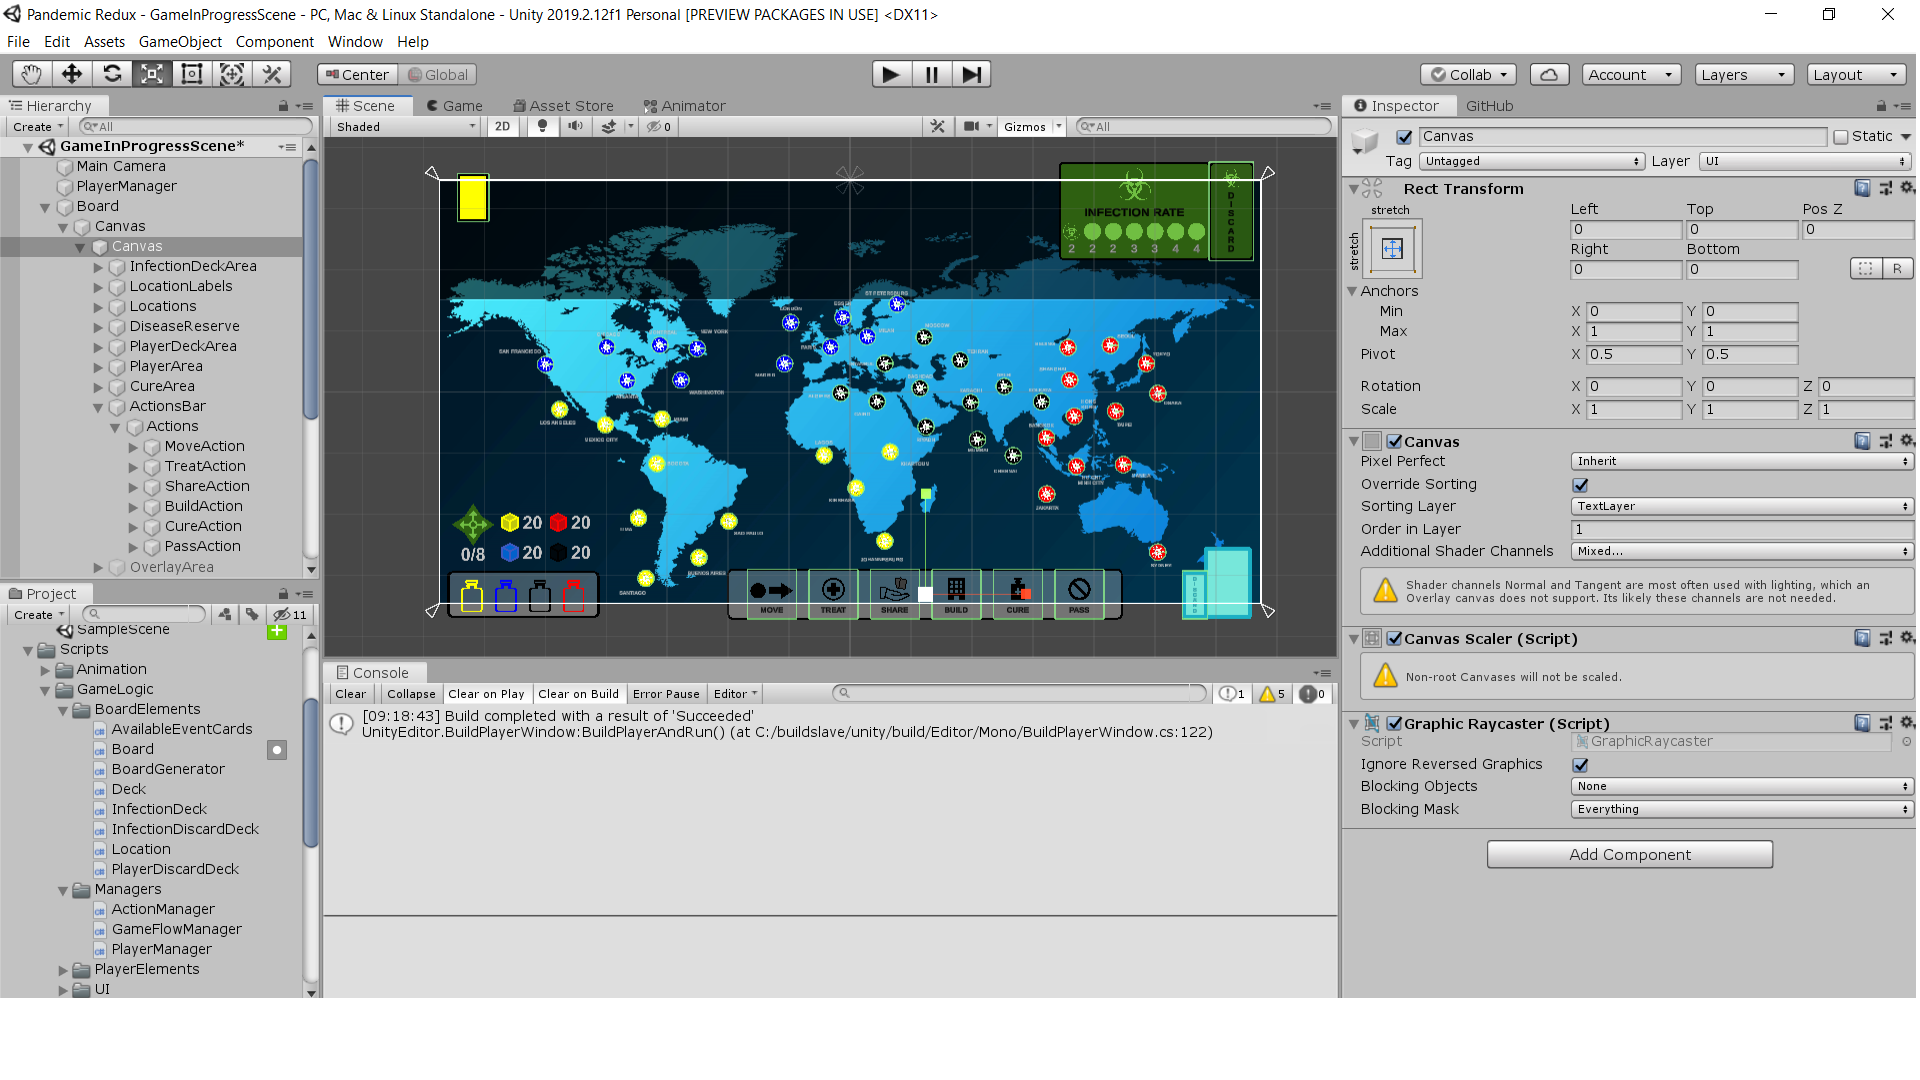Toggle scene audio speaker icon
Screen dimensions: 1920x1080
[575, 126]
